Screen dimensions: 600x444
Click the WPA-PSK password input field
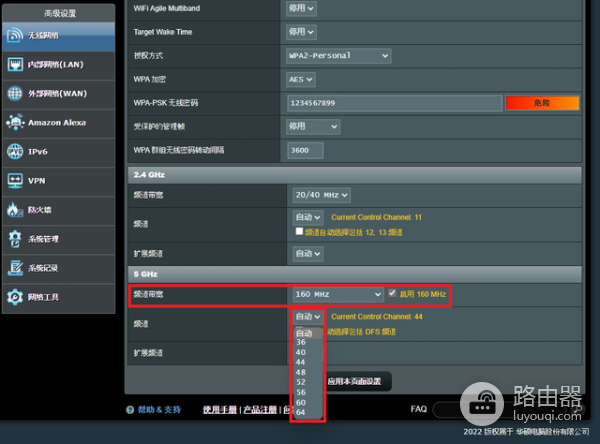(393, 103)
